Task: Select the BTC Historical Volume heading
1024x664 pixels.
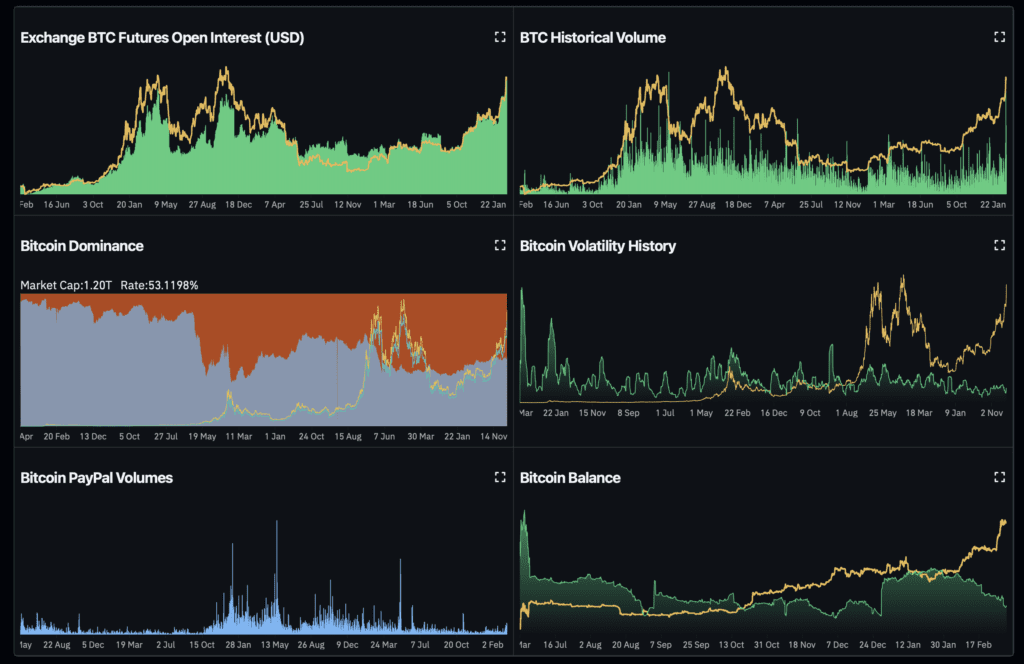Action: [x=592, y=38]
